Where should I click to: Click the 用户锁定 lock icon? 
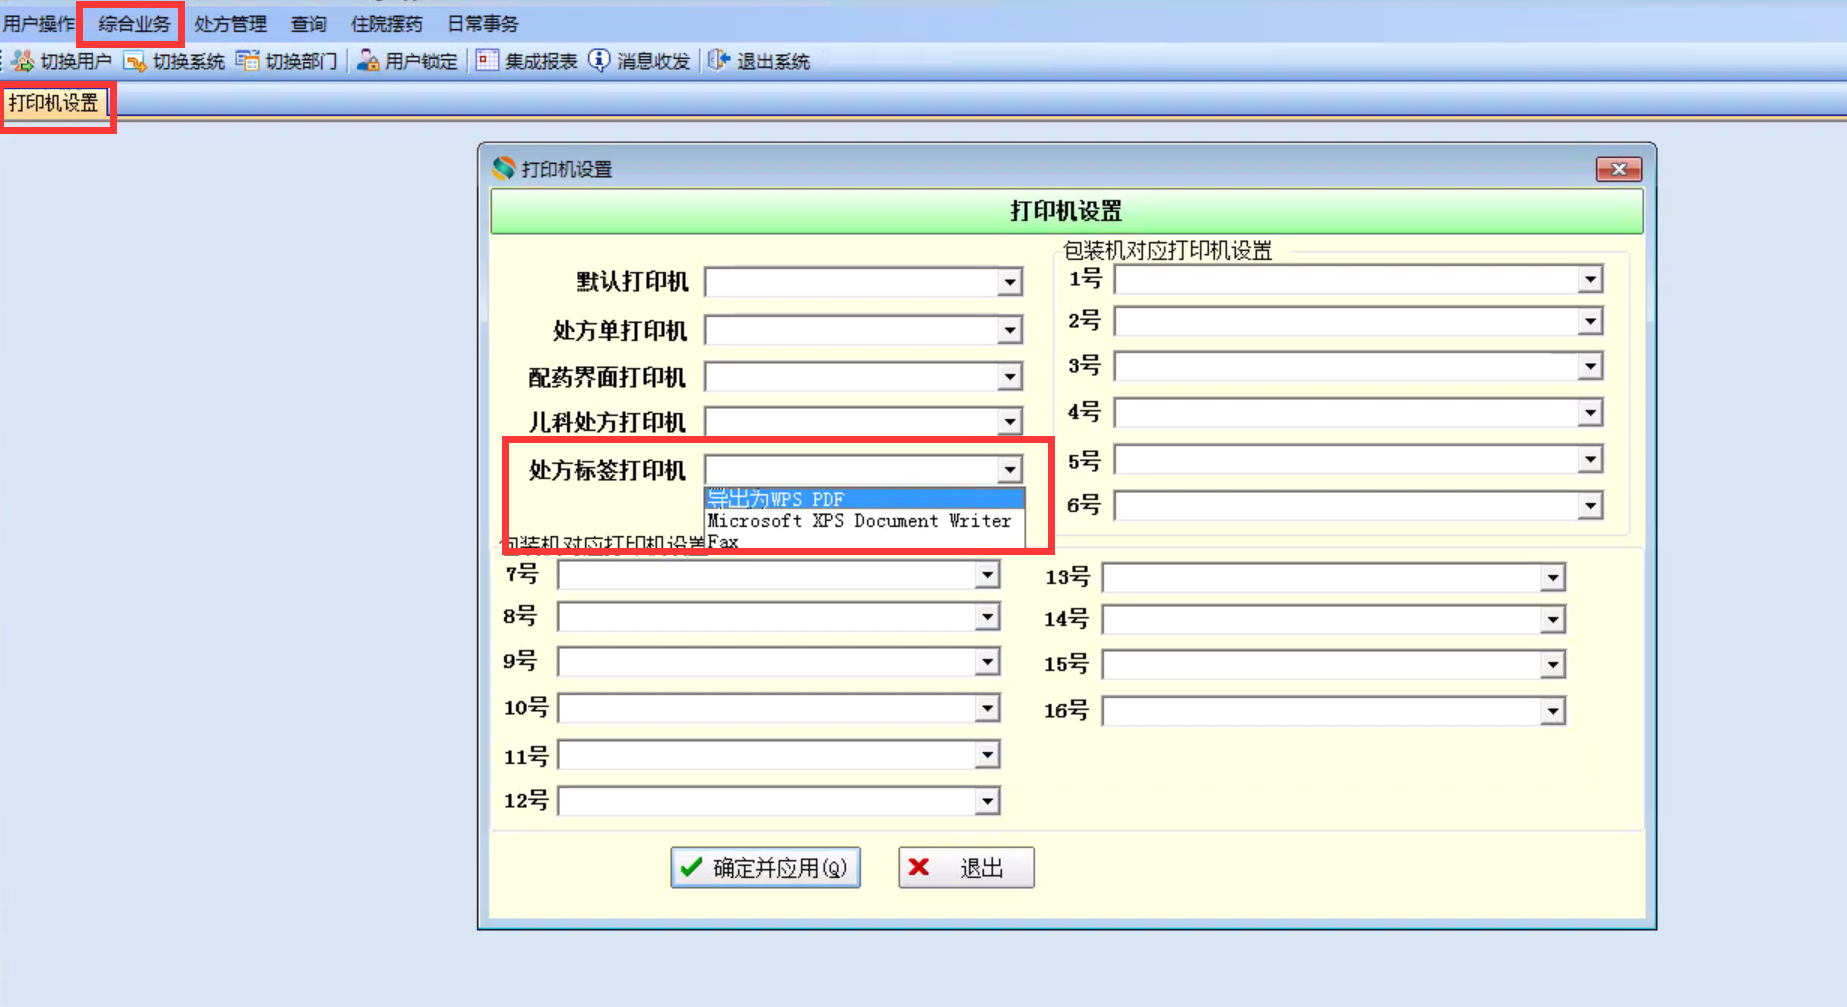(368, 62)
